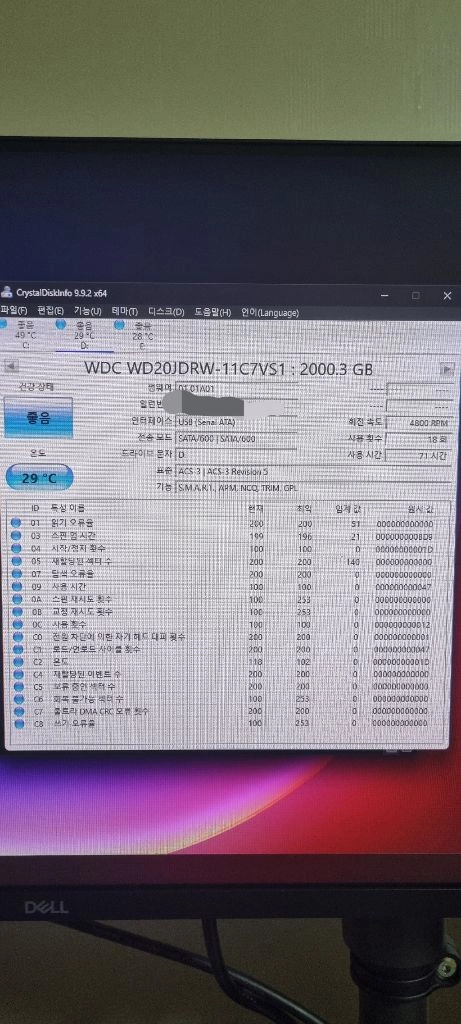Screen dimensions: 461x1024
Task: Click the status dot for attribute 0A
Action: [16, 598]
